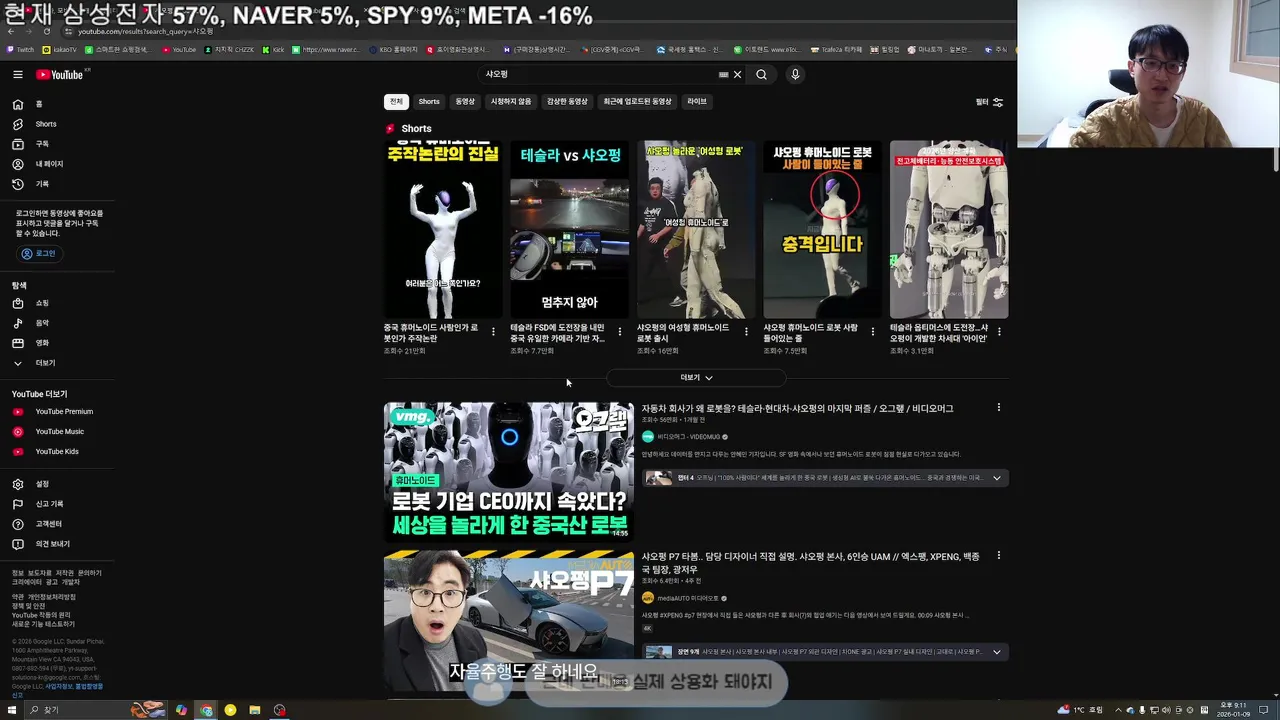Image resolution: width=1280 pixels, height=720 pixels.
Task: Expand 더보기 in the sidebar explore list
Action: tap(55, 363)
